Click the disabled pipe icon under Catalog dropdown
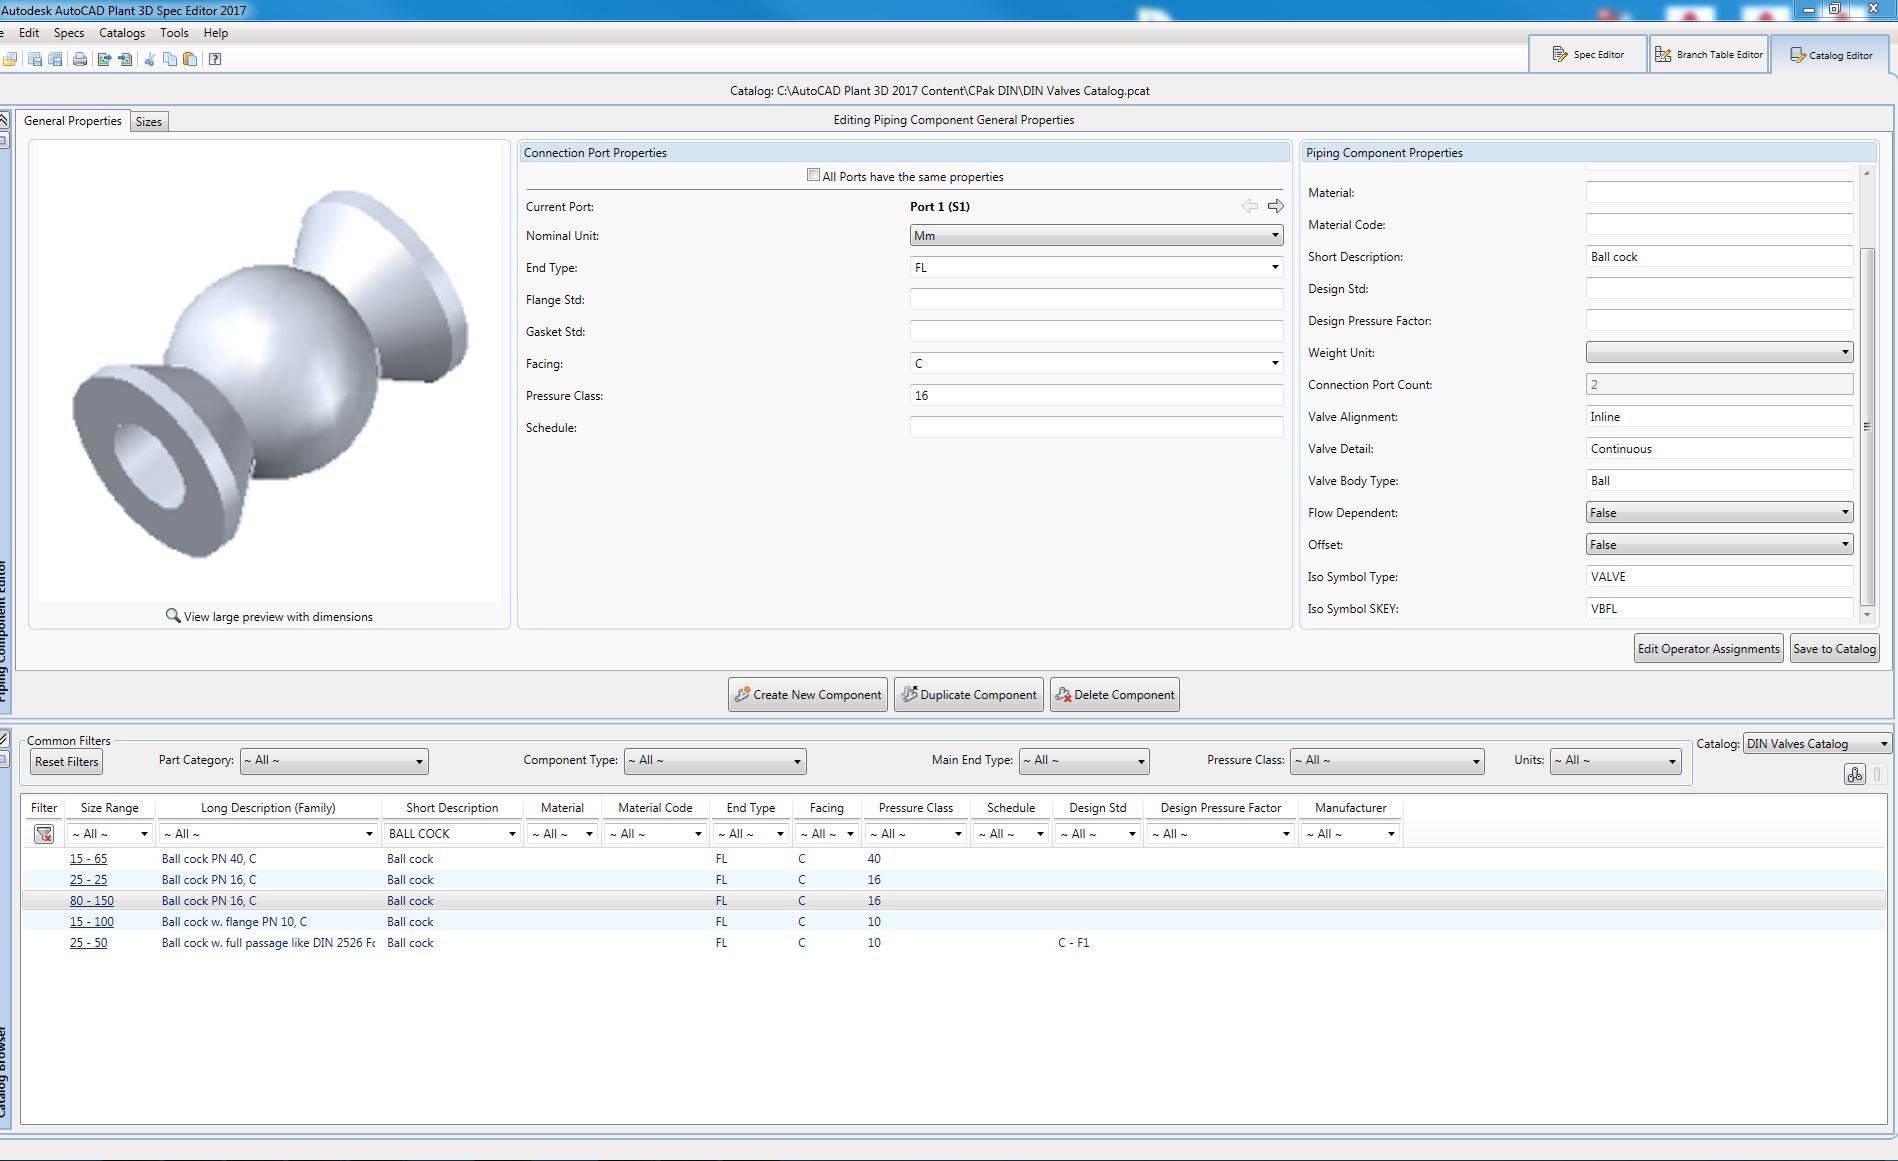1898x1161 pixels. point(1877,774)
